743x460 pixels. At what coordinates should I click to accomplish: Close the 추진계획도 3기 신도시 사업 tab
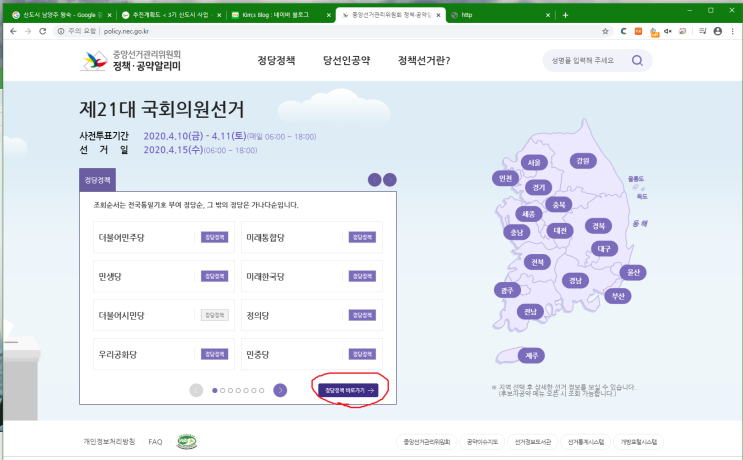[219, 15]
